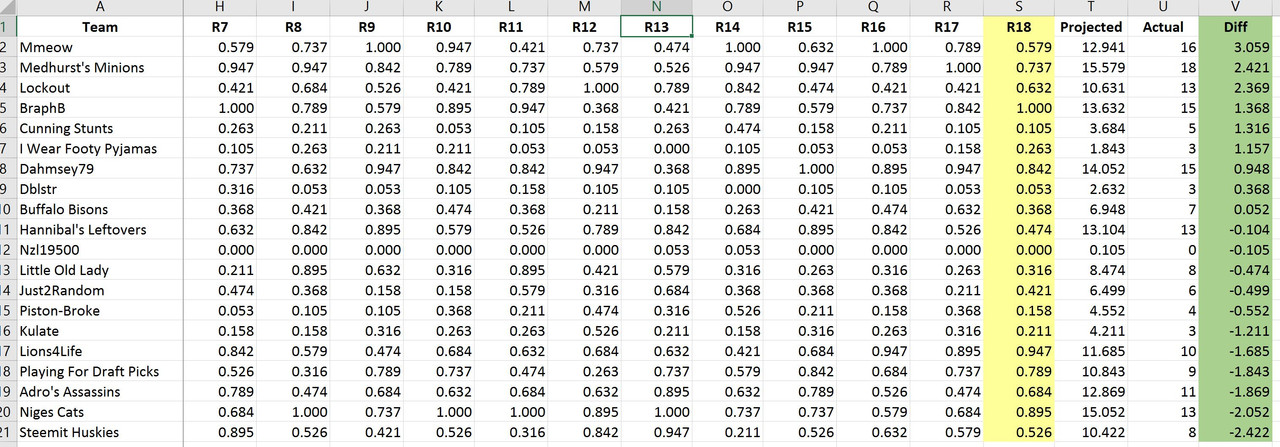Click the R13 header cell
This screenshot has width=1280, height=447.
tap(656, 27)
